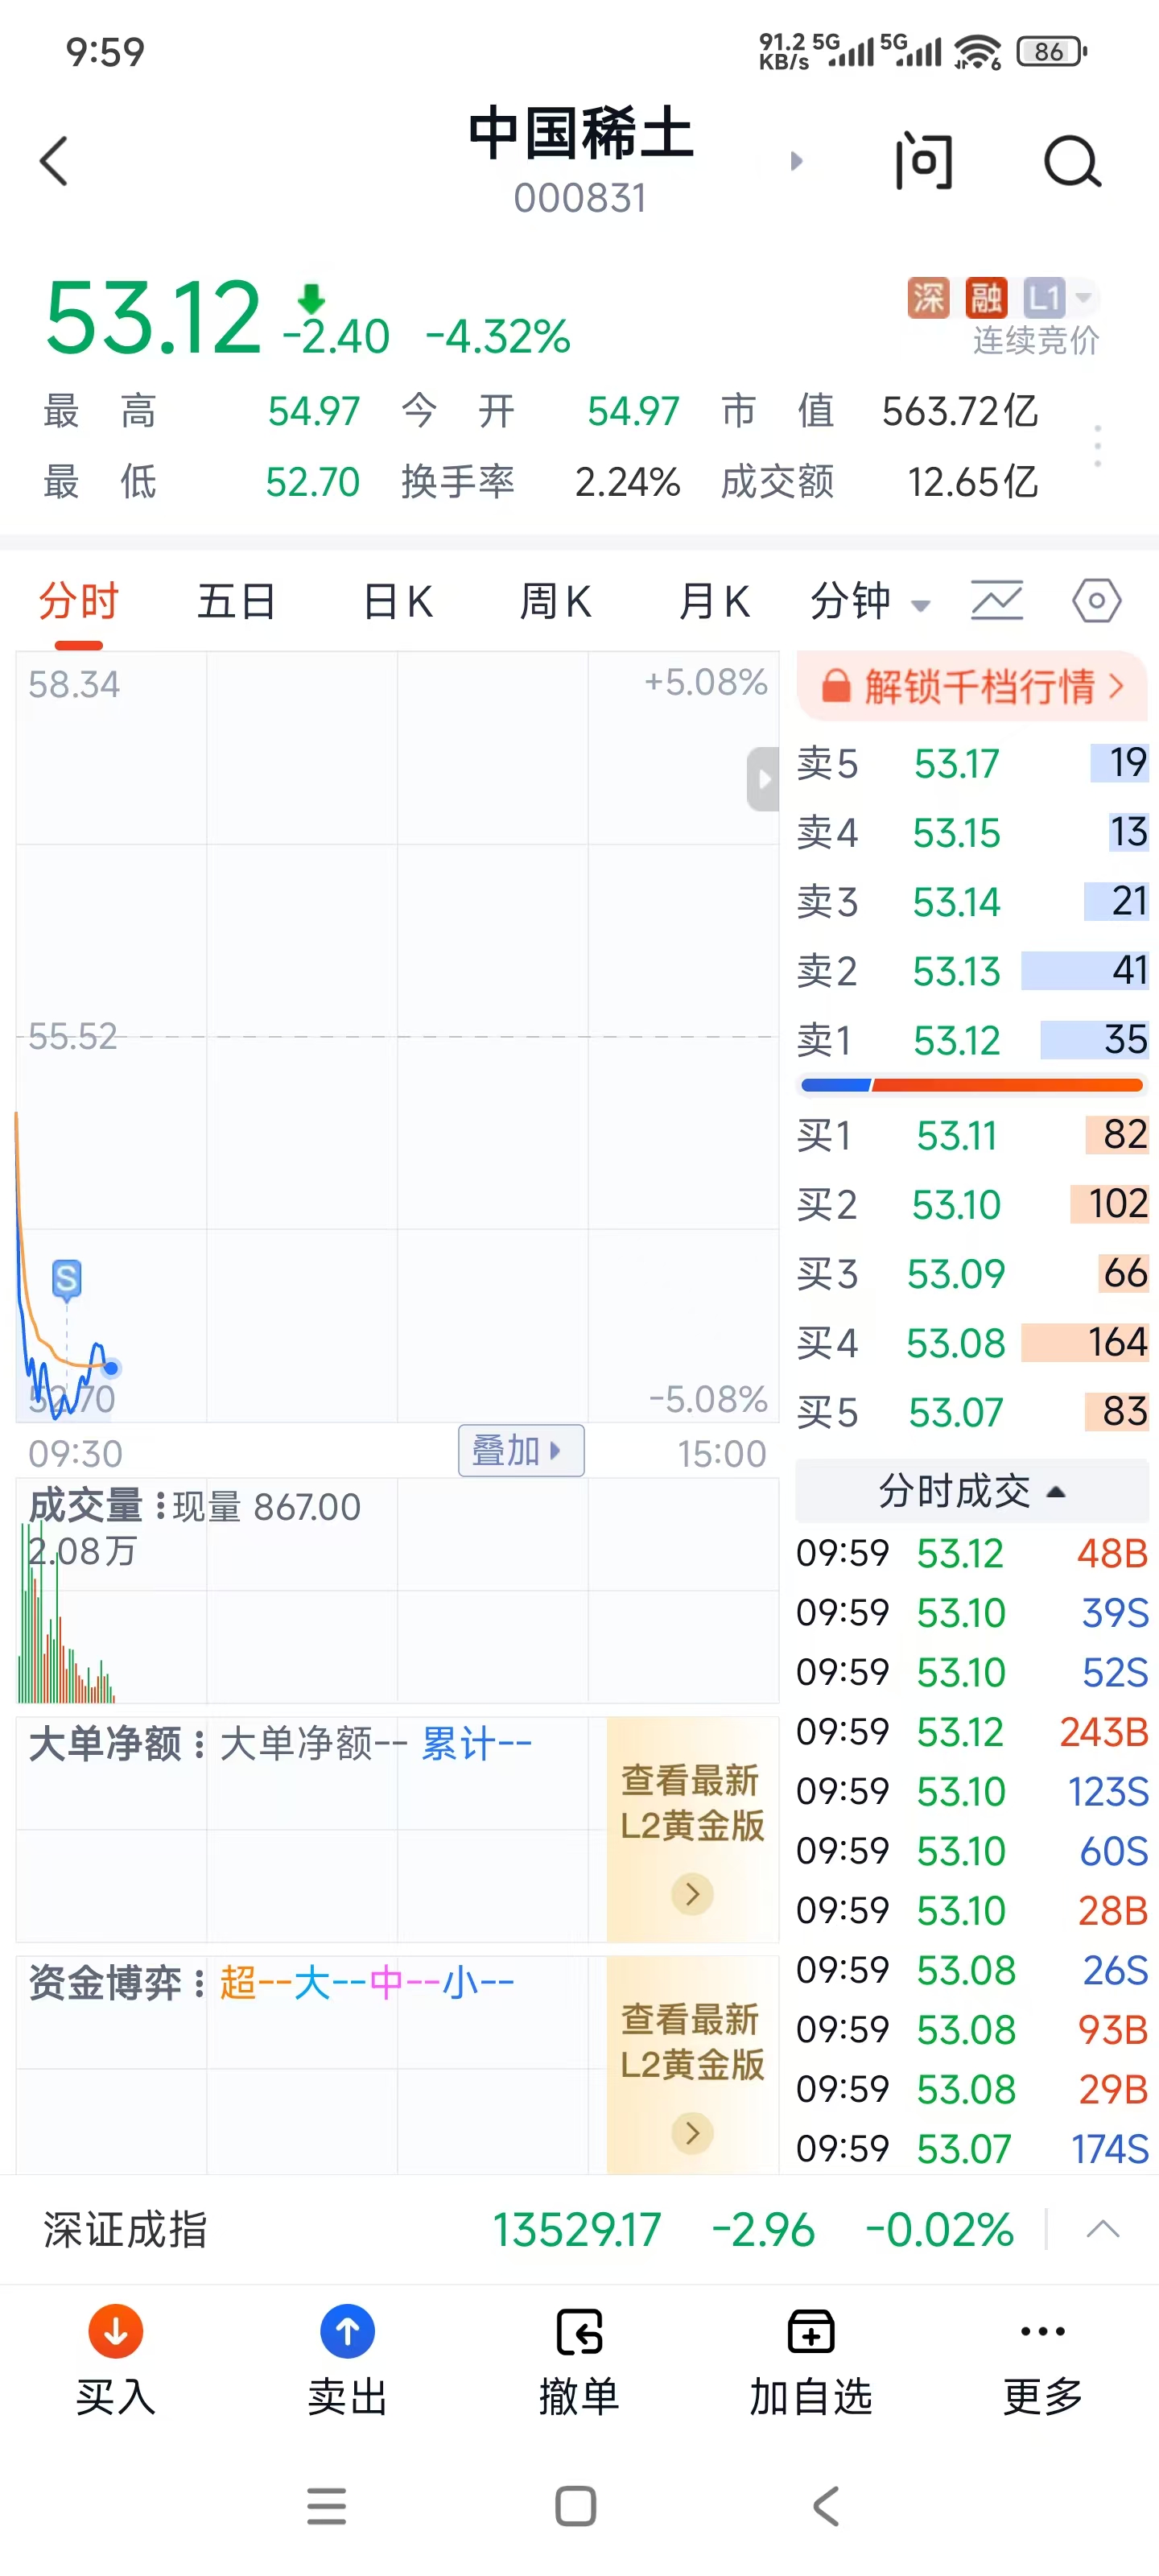Collapse order book with side arrow

(x=763, y=779)
